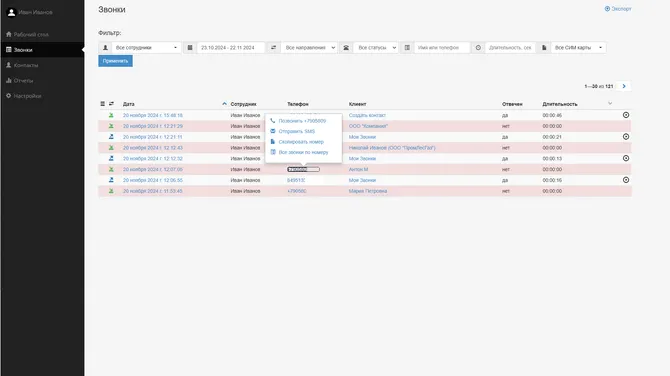Open the Все СИМ карты dropdown

pos(578,48)
